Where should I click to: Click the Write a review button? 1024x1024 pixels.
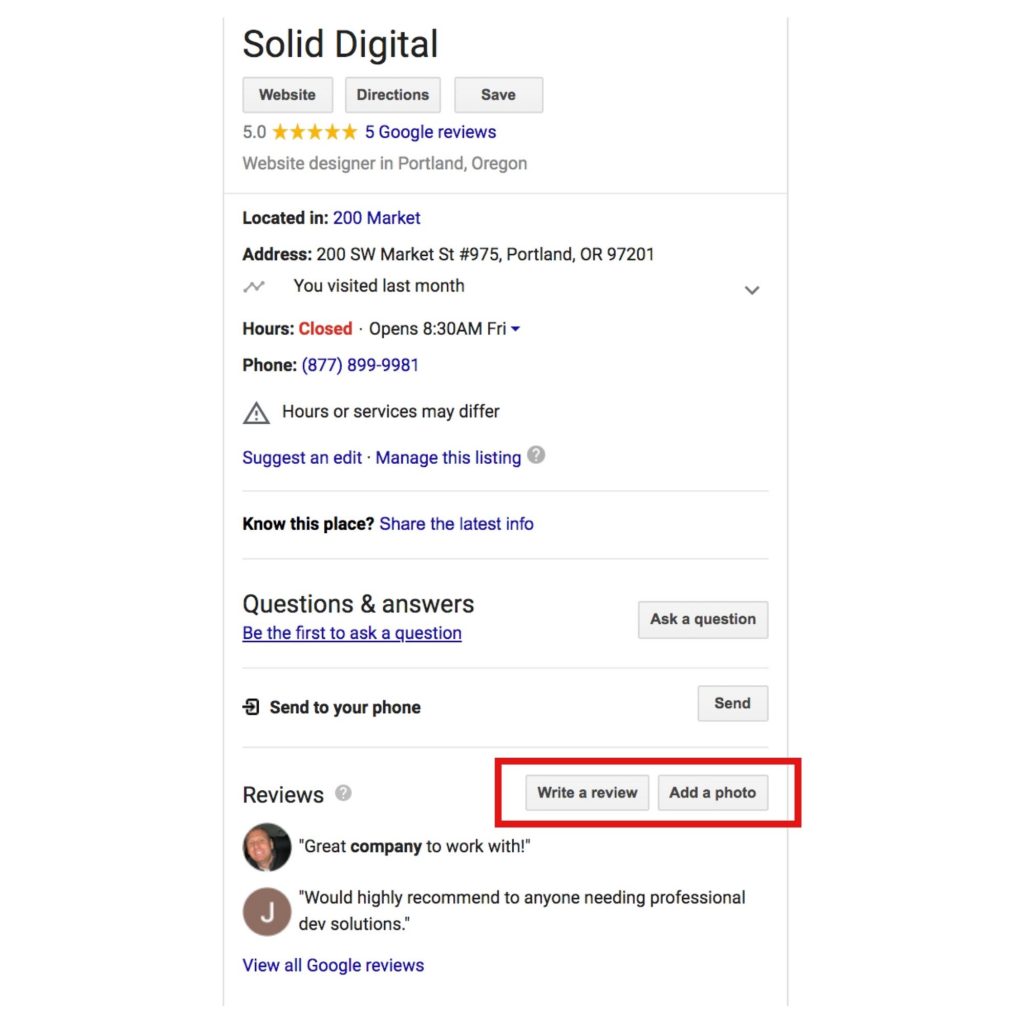click(x=587, y=793)
